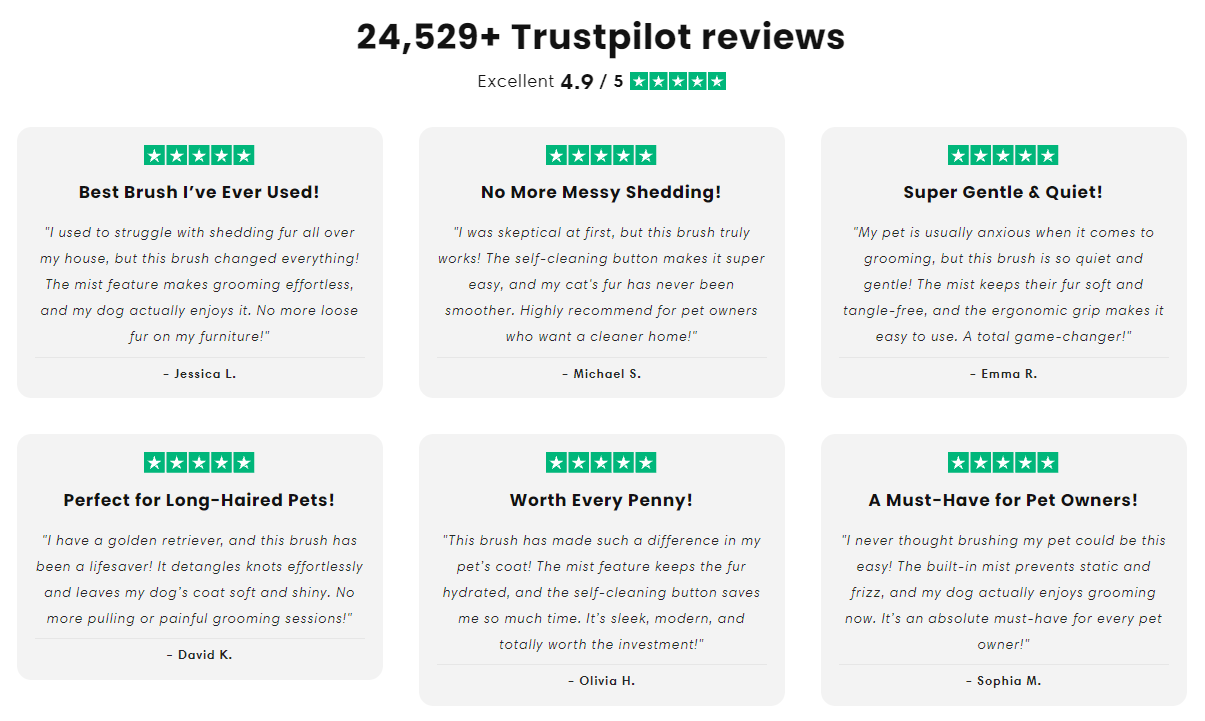
Task: Click star rating above Worth Every Penny
Action: pyautogui.click(x=601, y=463)
